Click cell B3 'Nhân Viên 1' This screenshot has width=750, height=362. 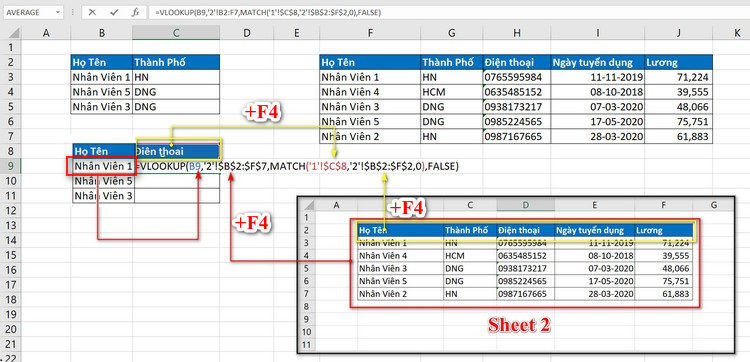101,77
